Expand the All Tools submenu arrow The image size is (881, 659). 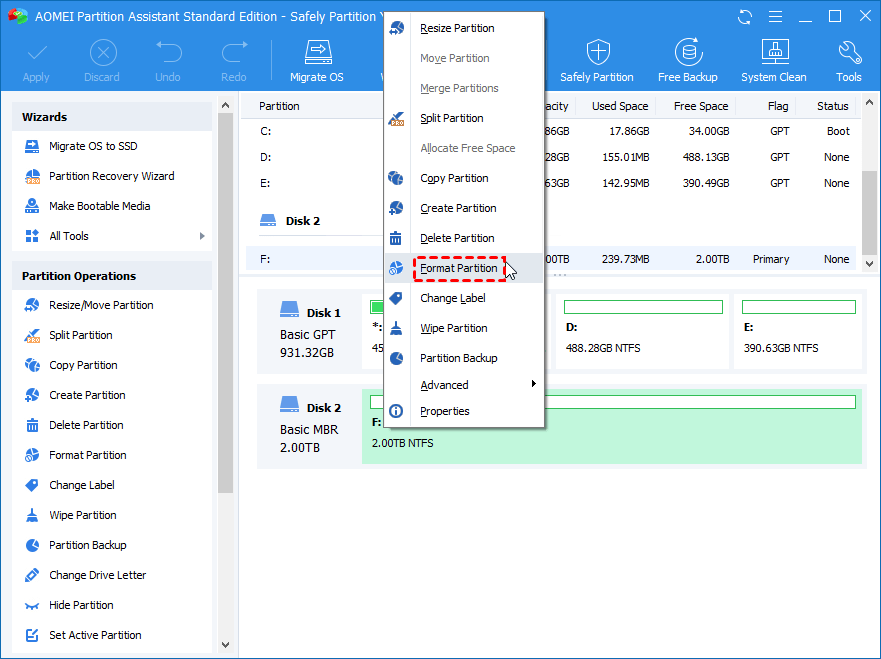tap(202, 236)
